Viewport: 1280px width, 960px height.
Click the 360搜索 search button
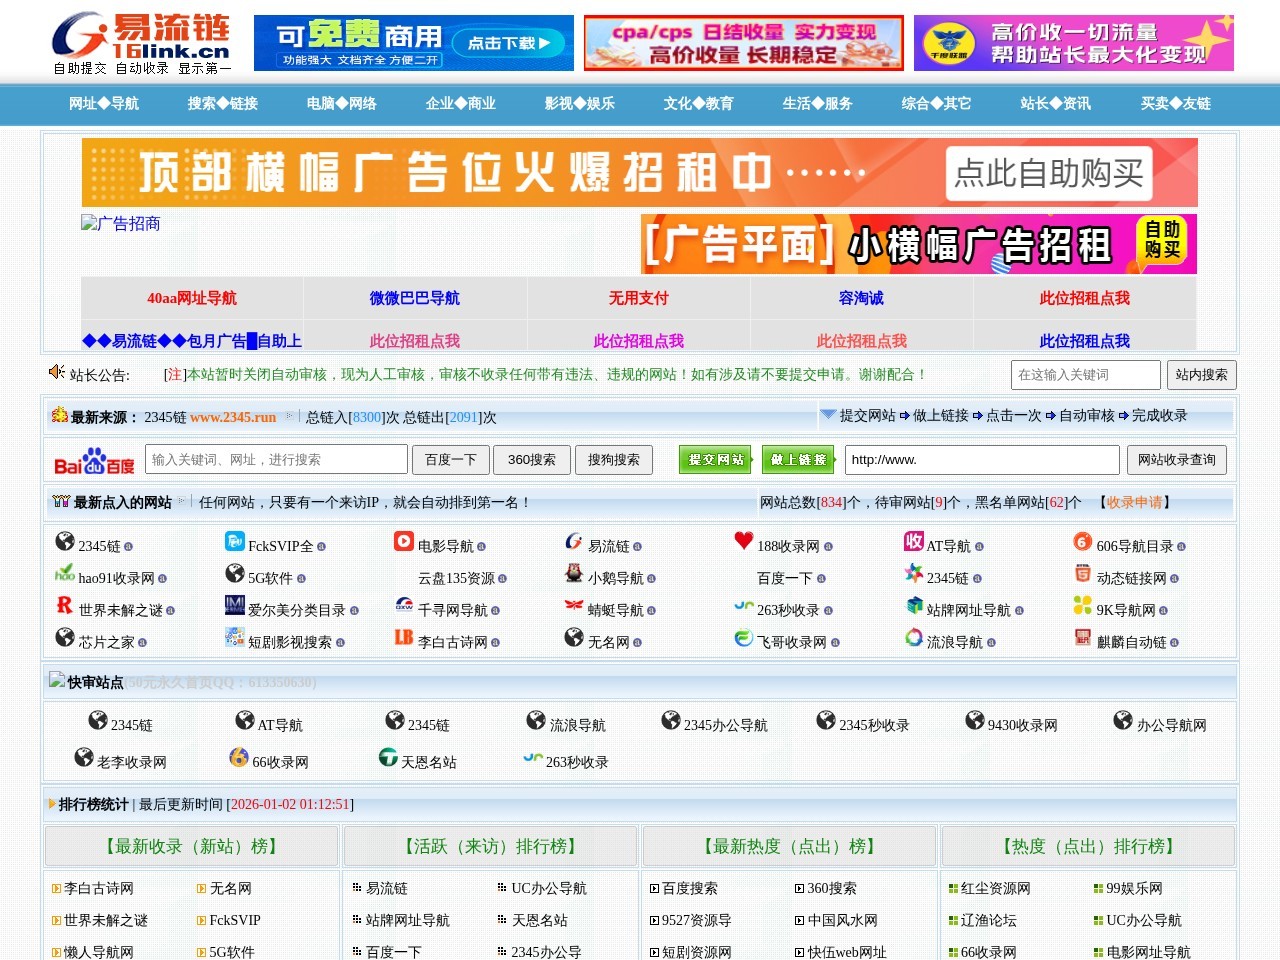coord(532,460)
